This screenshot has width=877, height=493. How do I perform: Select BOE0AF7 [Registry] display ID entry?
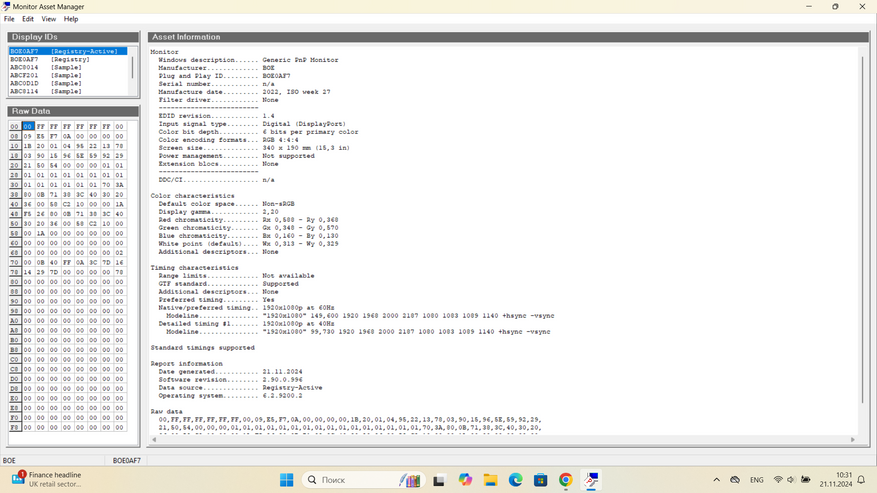coord(50,59)
